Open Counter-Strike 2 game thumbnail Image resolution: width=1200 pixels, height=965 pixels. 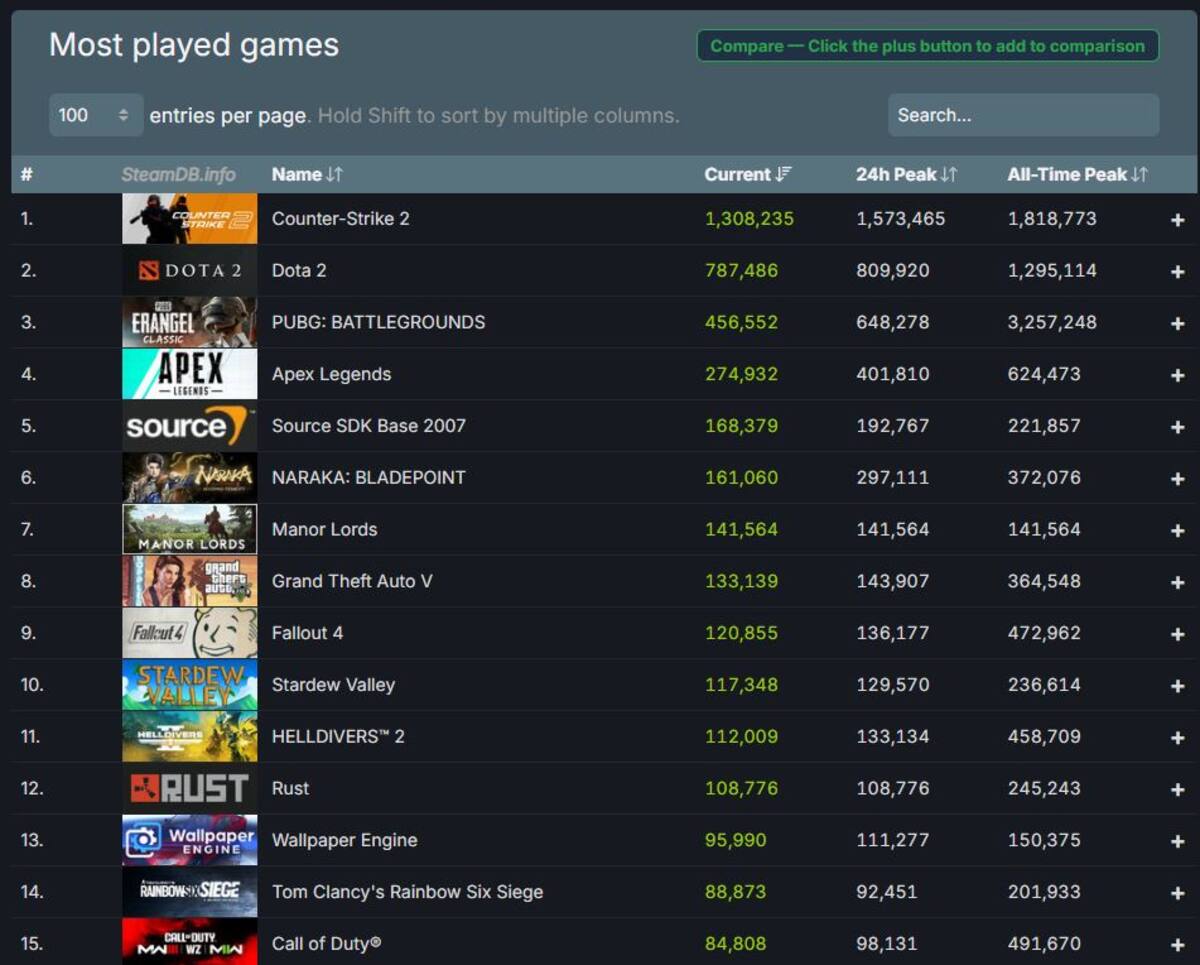[x=190, y=219]
